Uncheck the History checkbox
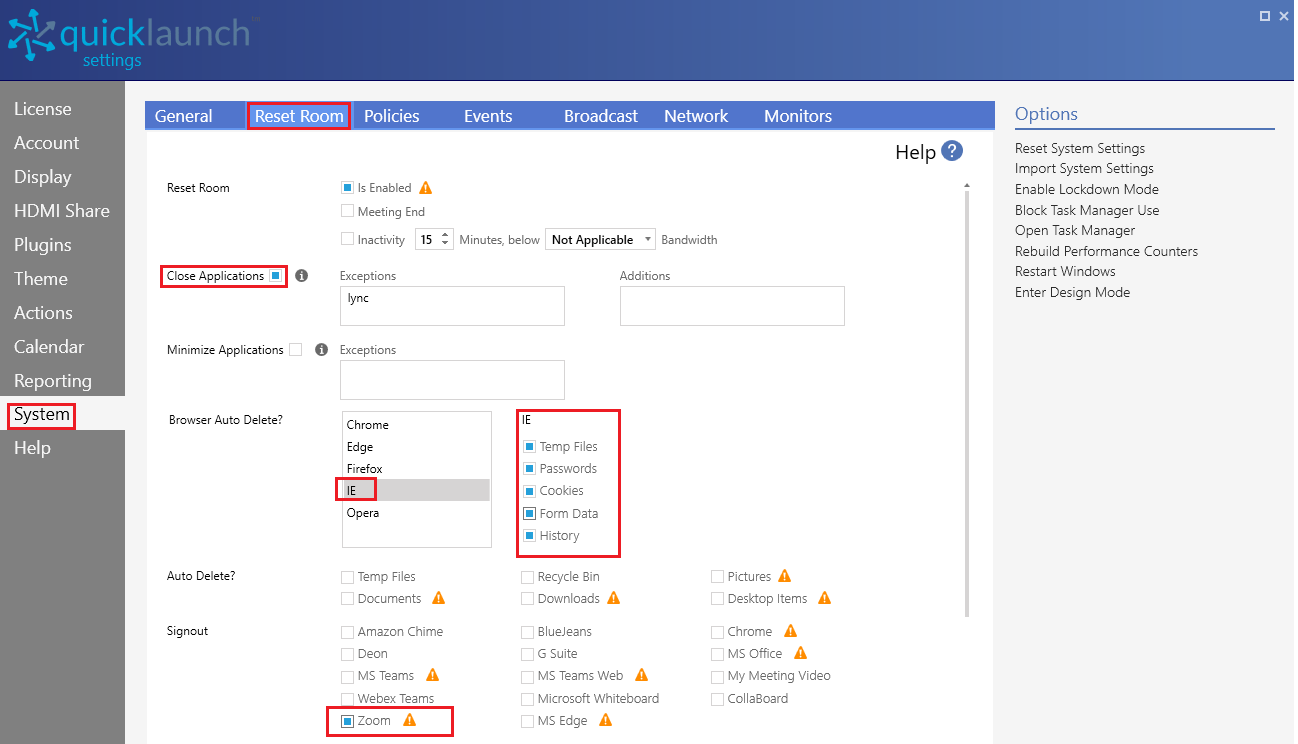The height and width of the screenshot is (744, 1298). pos(530,535)
